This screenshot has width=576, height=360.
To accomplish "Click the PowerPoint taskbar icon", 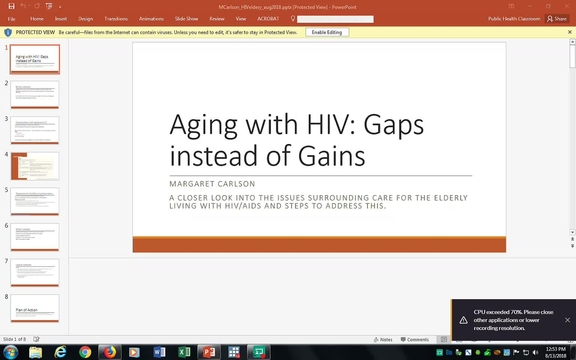I will [x=209, y=352].
